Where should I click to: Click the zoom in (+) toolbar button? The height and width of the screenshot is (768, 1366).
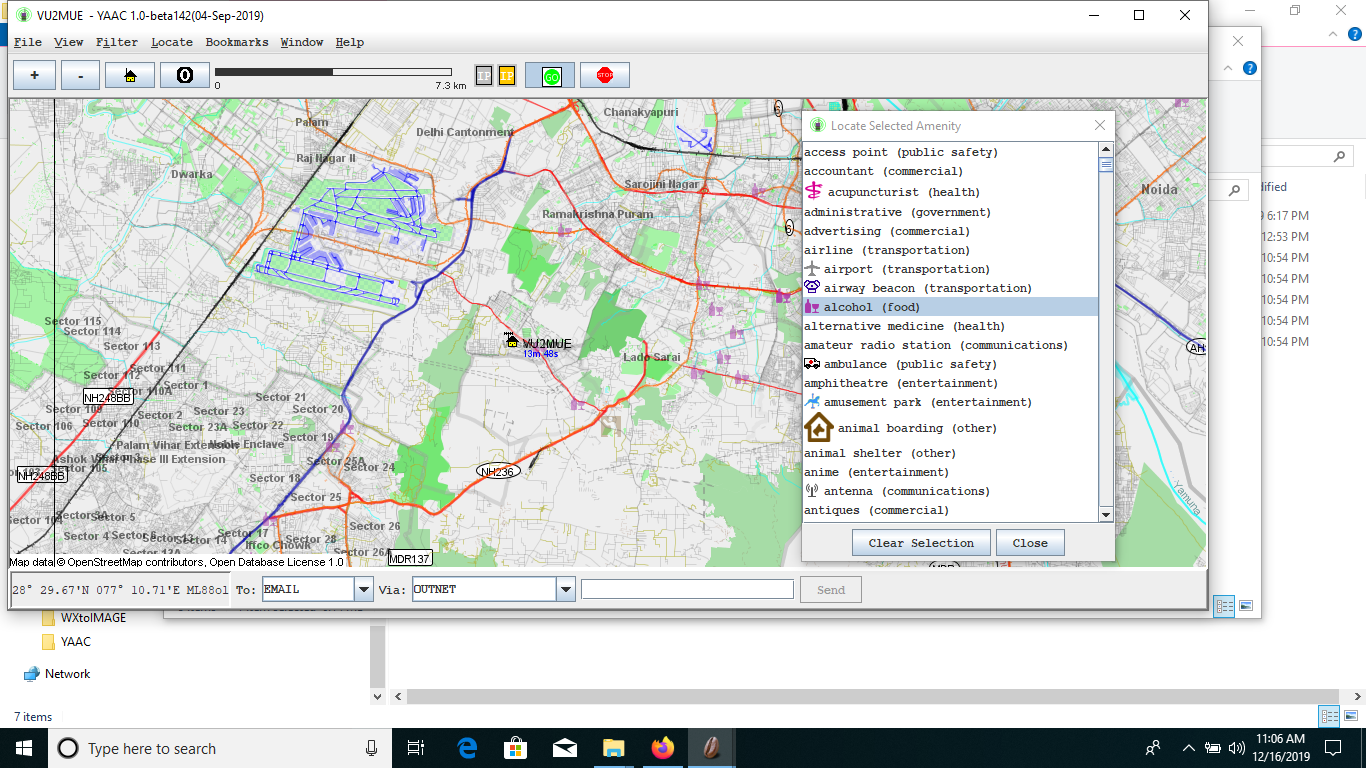35,75
